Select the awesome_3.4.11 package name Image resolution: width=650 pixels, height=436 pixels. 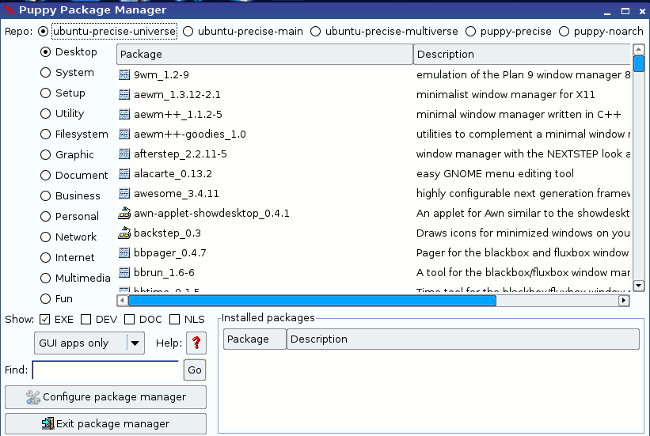click(176, 194)
